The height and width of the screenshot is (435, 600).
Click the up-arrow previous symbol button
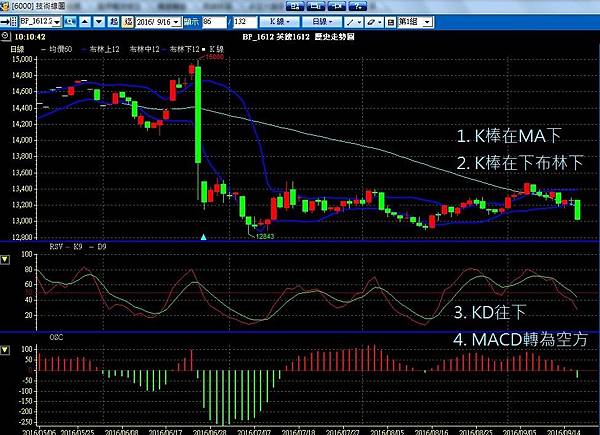click(85, 22)
